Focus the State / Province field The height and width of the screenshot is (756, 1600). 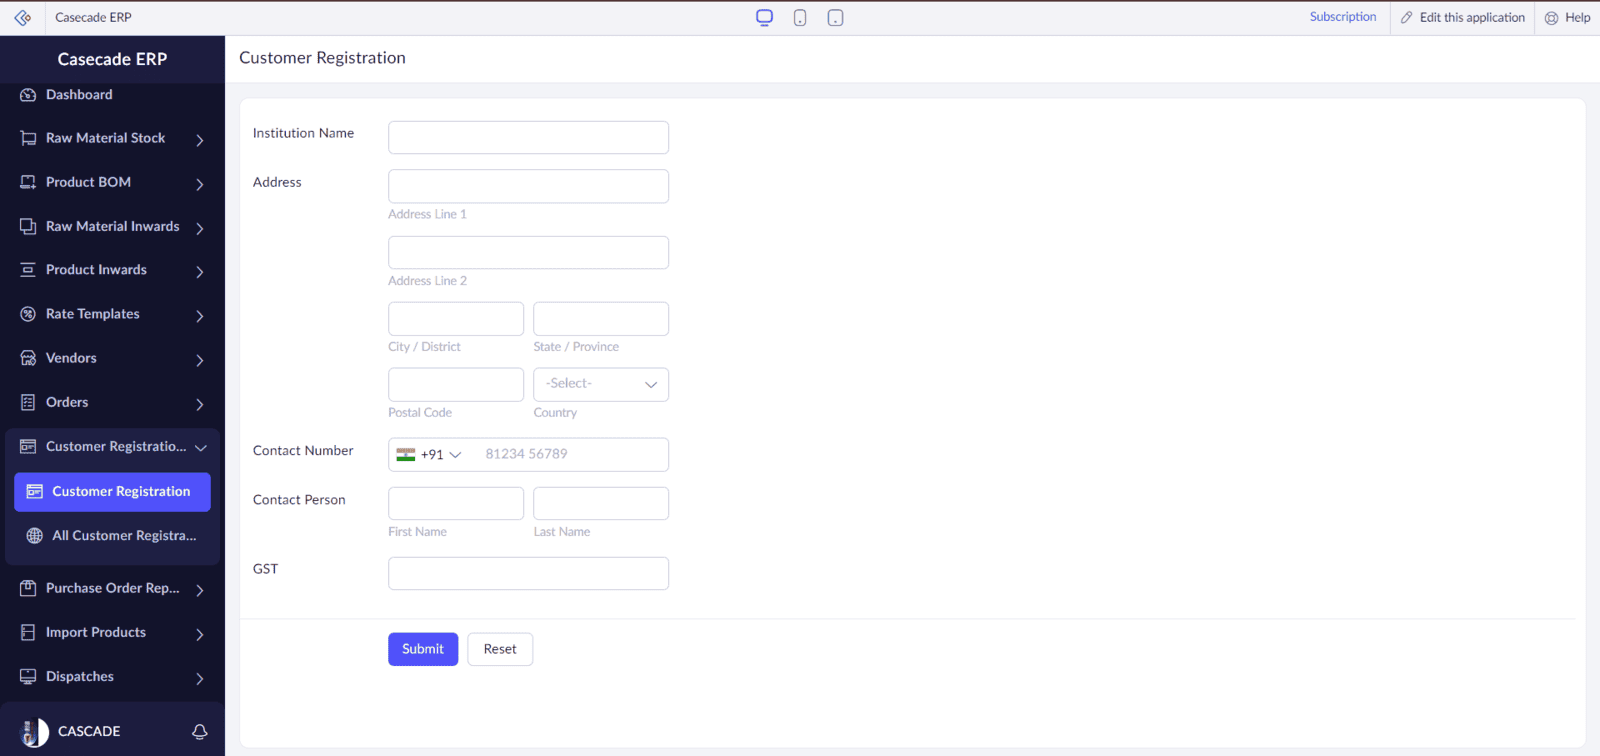click(601, 319)
